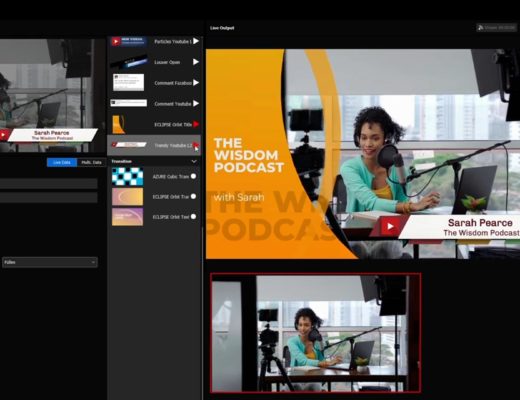520x400 pixels.
Task: Select the orange ECLIPSE Orbit Title thumbnail
Action: (119, 124)
